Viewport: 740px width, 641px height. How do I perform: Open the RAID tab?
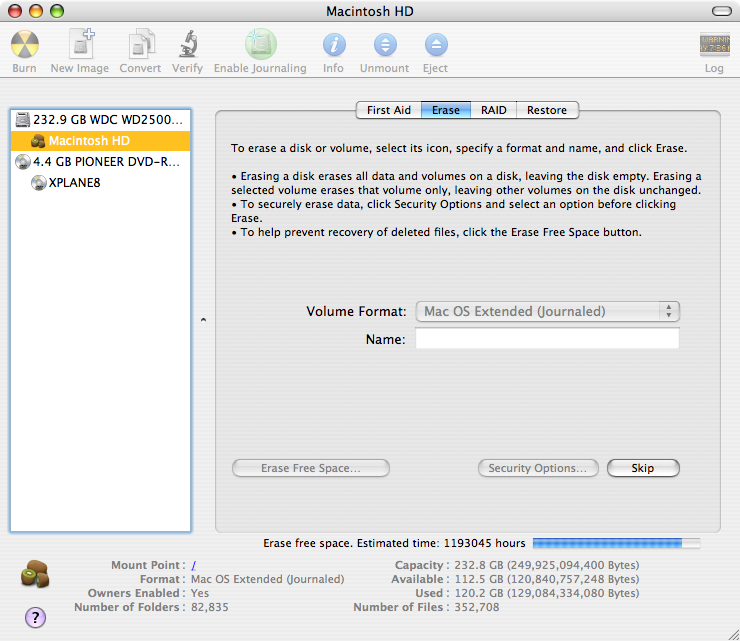(493, 110)
